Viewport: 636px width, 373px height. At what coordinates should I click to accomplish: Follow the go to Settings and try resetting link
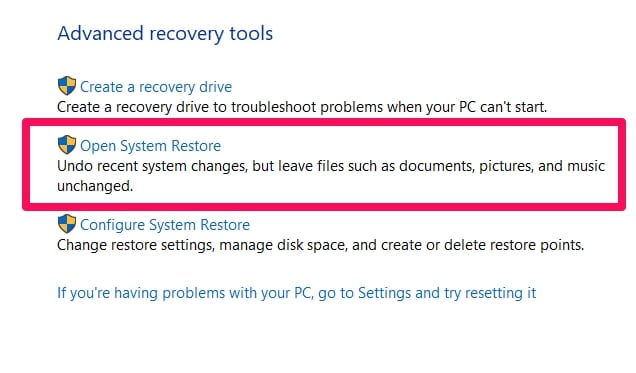297,293
